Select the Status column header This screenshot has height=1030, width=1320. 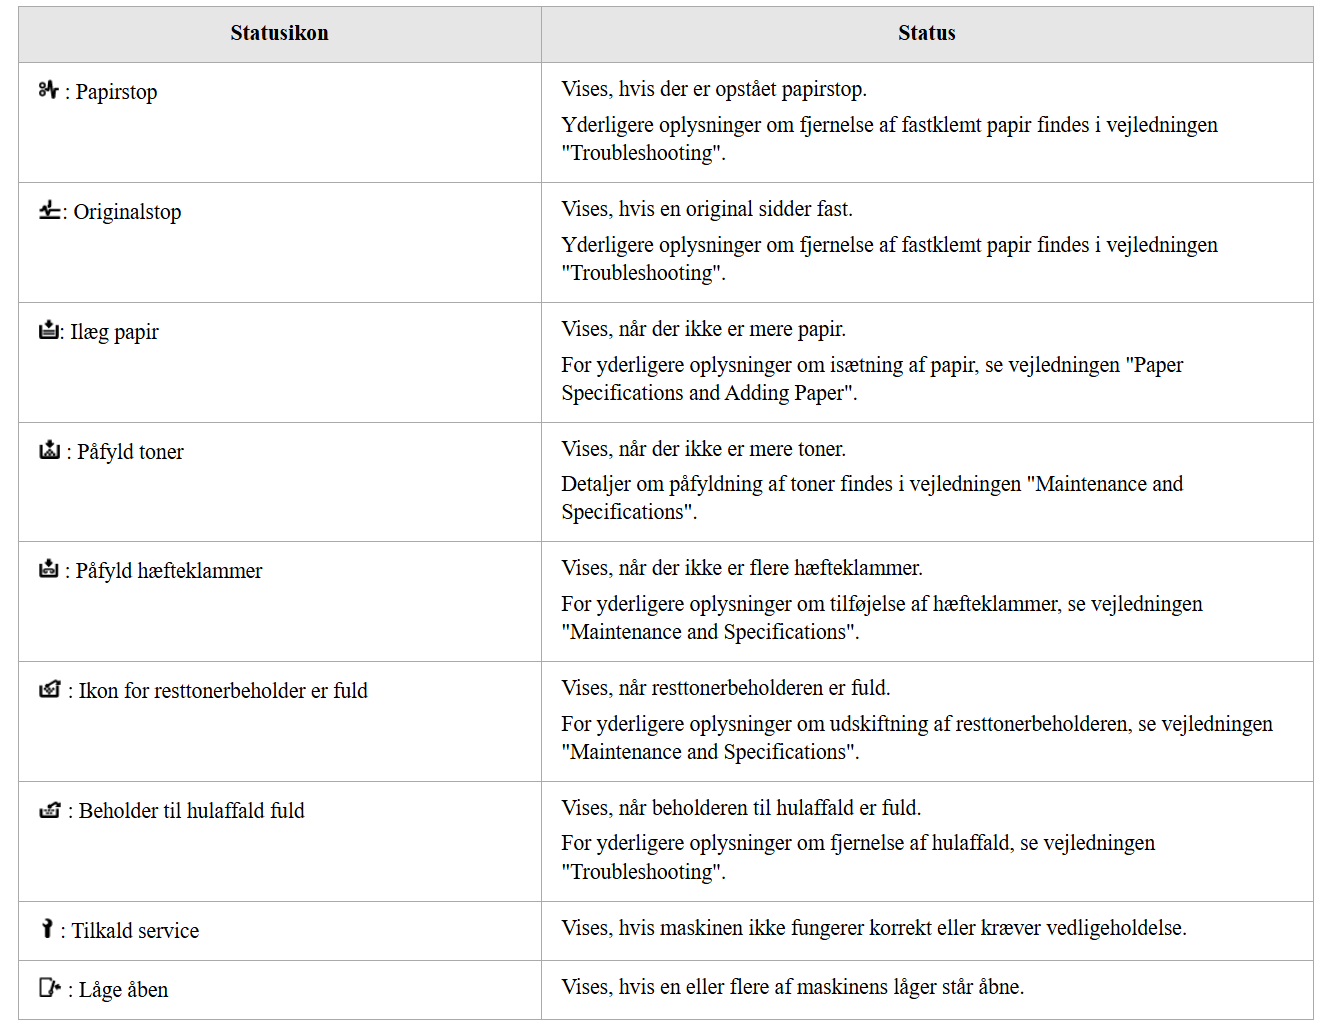[x=926, y=33]
